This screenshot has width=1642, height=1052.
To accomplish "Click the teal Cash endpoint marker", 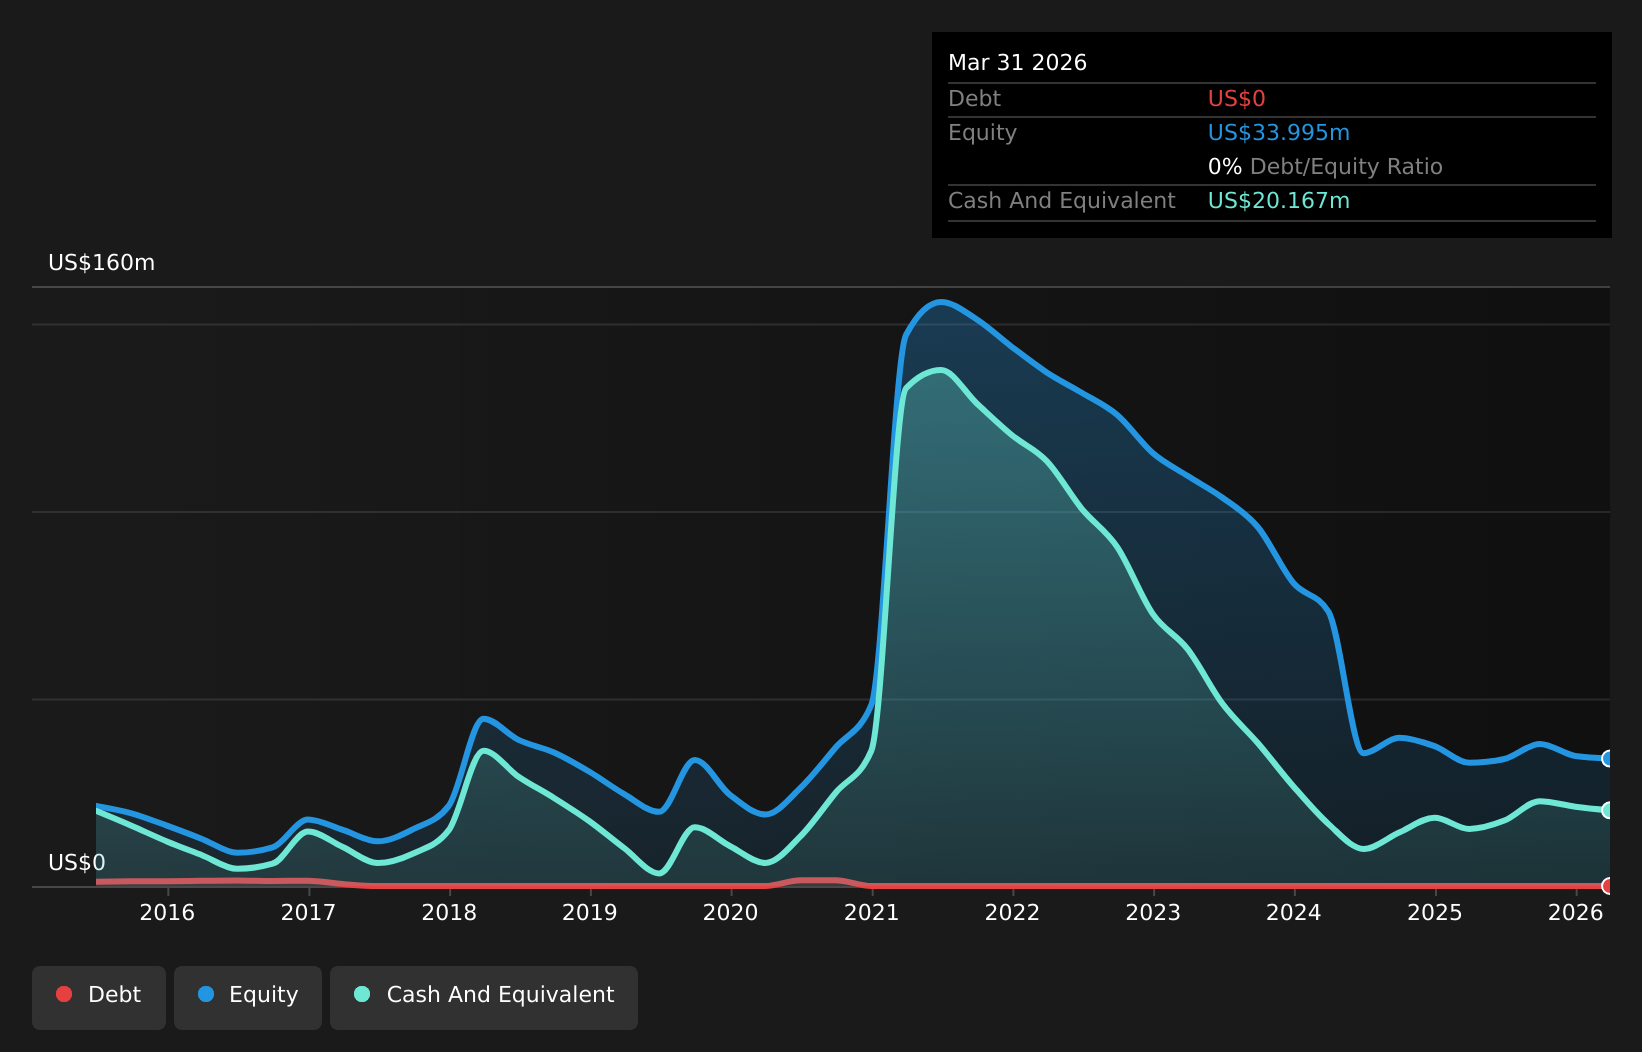I will click(x=1608, y=810).
